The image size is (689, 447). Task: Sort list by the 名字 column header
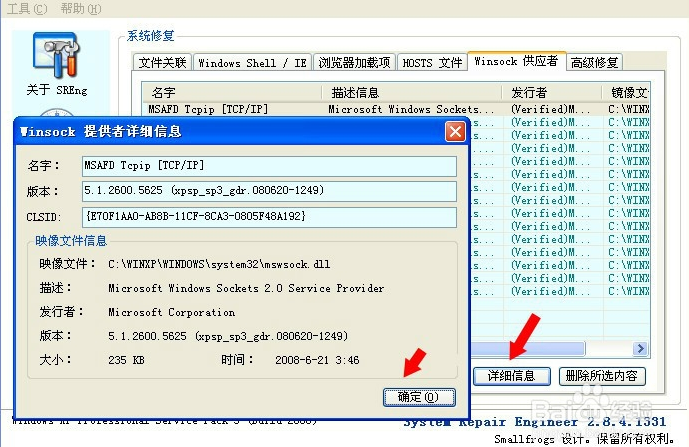pyautogui.click(x=232, y=92)
